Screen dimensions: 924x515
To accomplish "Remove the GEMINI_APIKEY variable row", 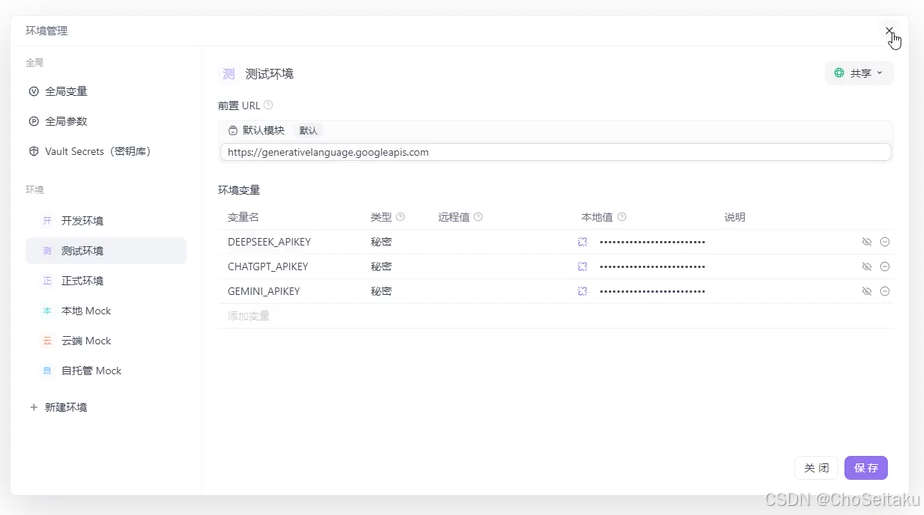I will (885, 291).
